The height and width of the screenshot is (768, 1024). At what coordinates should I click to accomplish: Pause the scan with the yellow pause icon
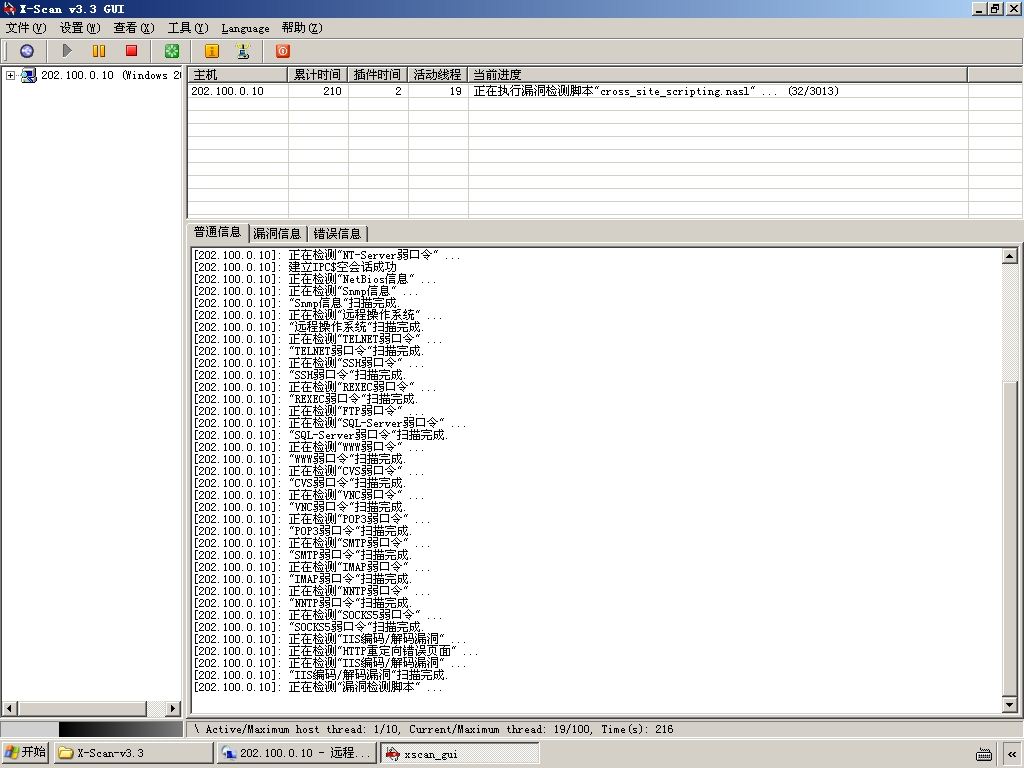[99, 51]
